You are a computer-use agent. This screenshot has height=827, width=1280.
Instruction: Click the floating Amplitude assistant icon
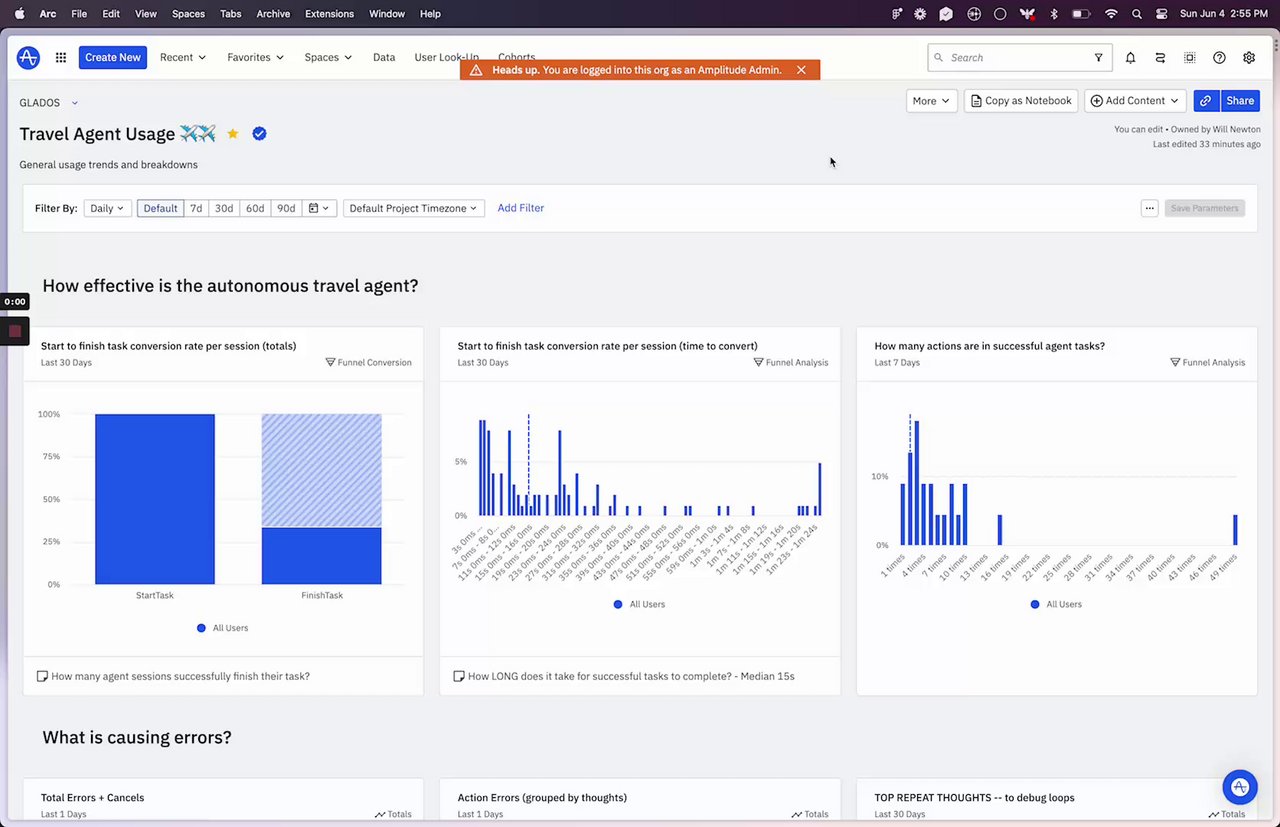coord(1240,786)
